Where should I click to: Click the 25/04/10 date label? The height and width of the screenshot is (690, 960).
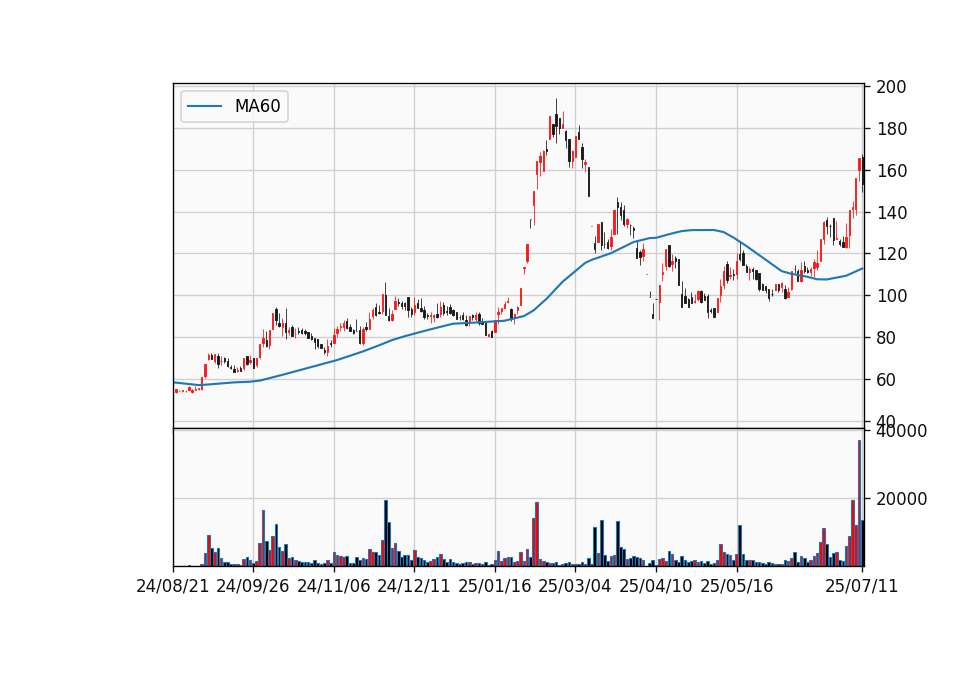click(x=656, y=587)
